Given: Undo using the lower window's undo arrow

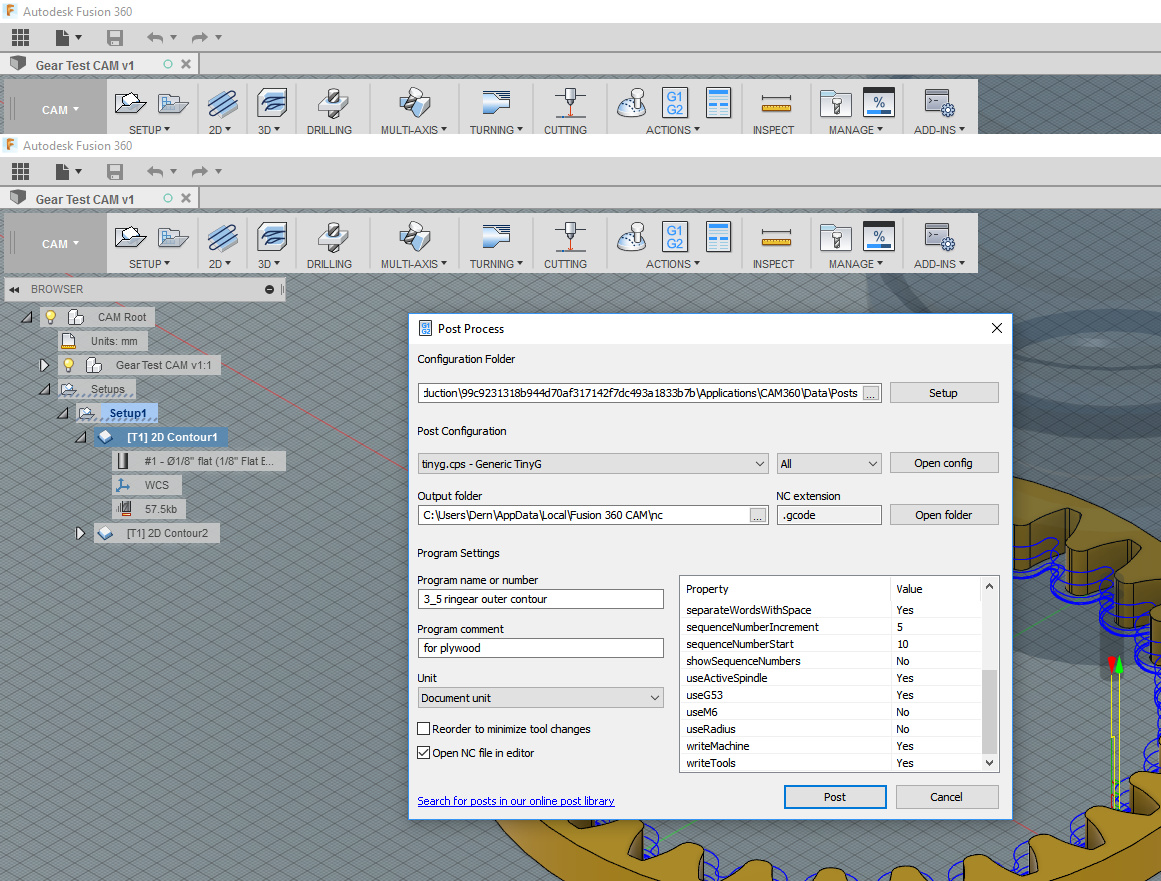Looking at the screenshot, I should click(x=155, y=172).
